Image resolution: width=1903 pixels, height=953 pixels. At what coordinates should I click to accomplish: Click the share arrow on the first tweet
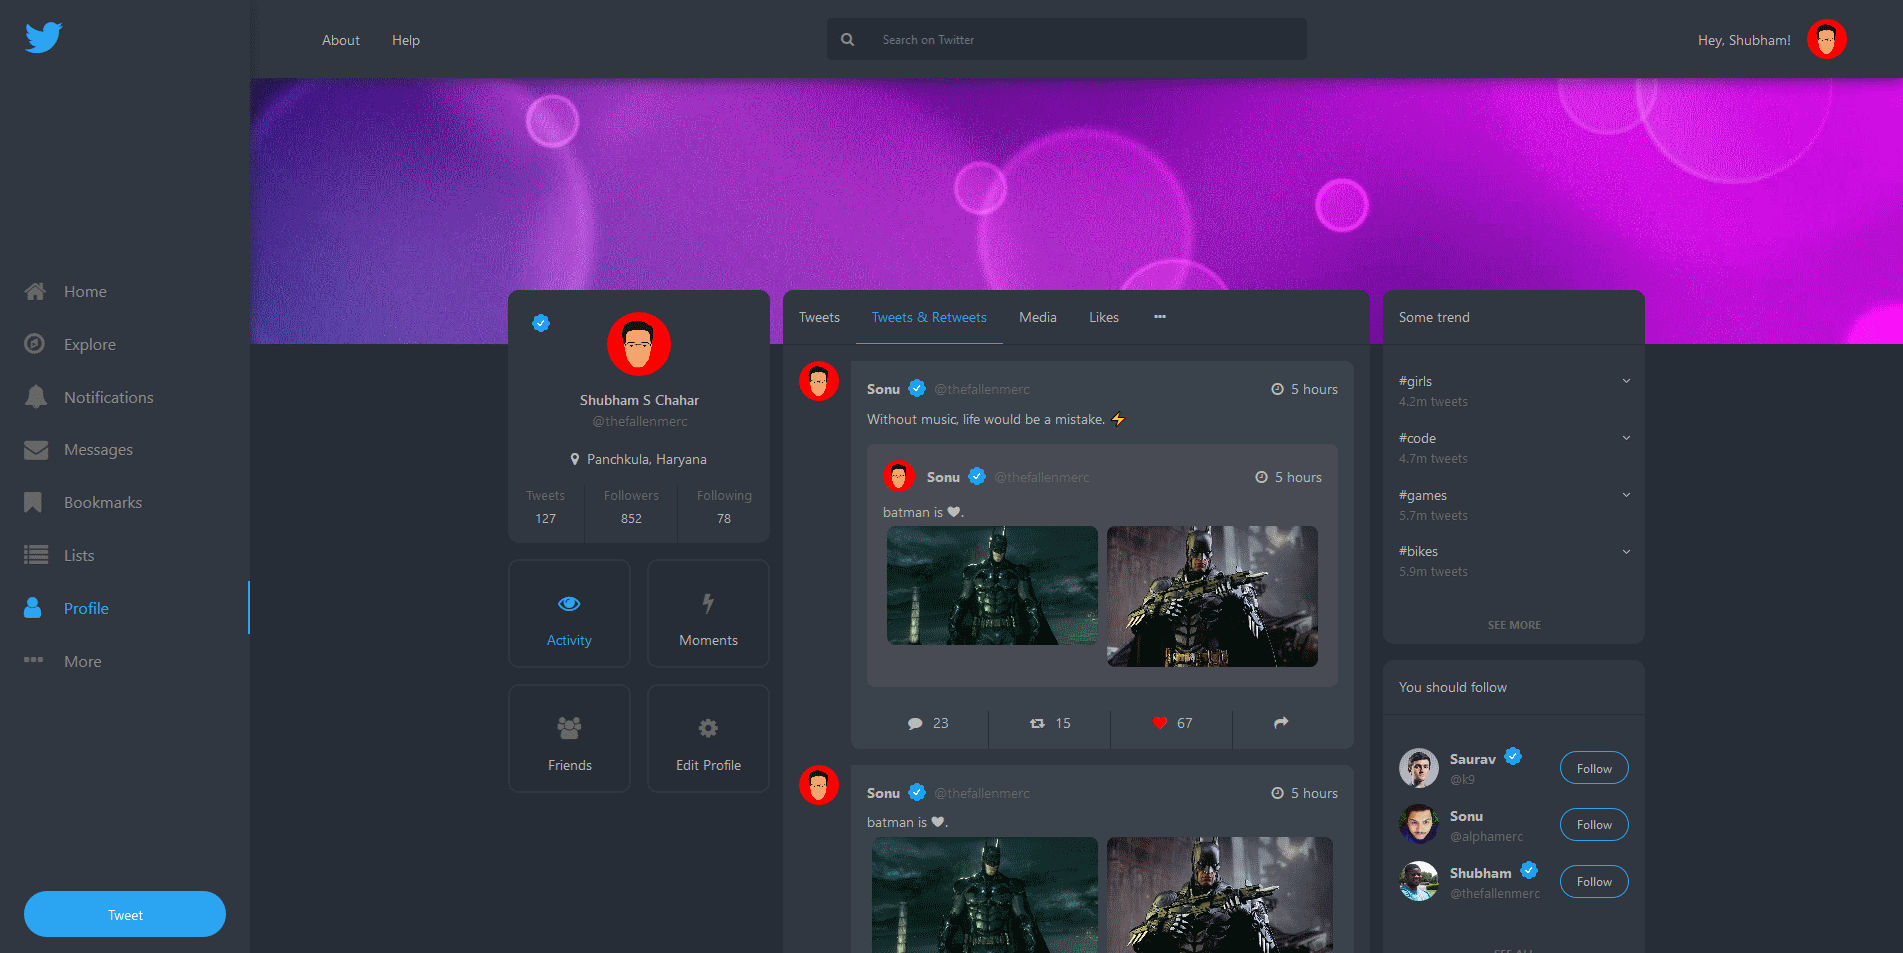point(1281,722)
